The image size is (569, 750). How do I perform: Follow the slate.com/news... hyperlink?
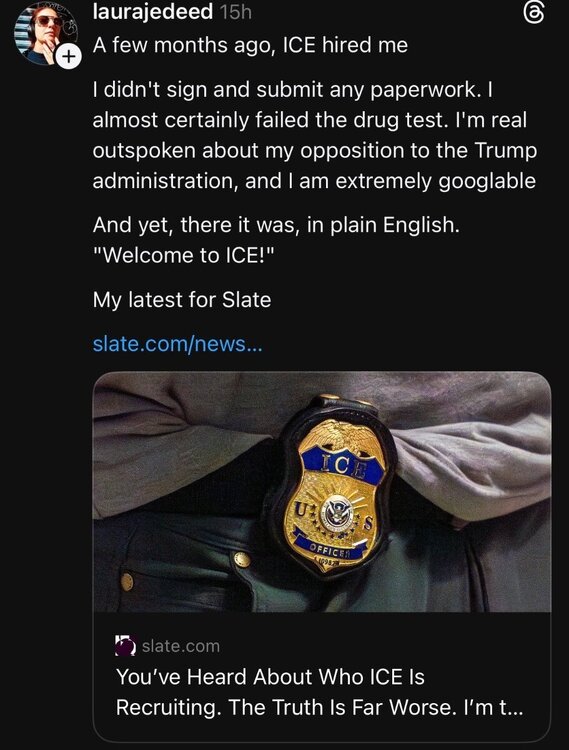tap(177, 343)
